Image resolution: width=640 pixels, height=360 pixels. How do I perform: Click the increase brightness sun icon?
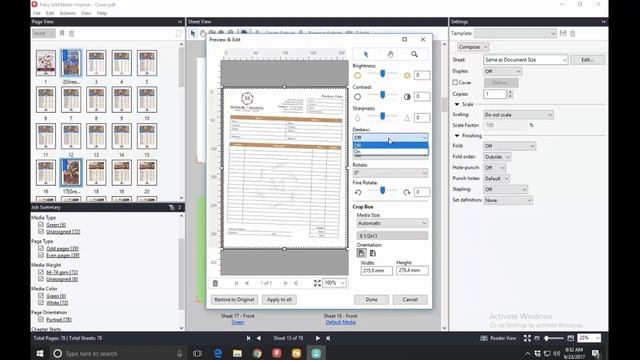[407, 76]
